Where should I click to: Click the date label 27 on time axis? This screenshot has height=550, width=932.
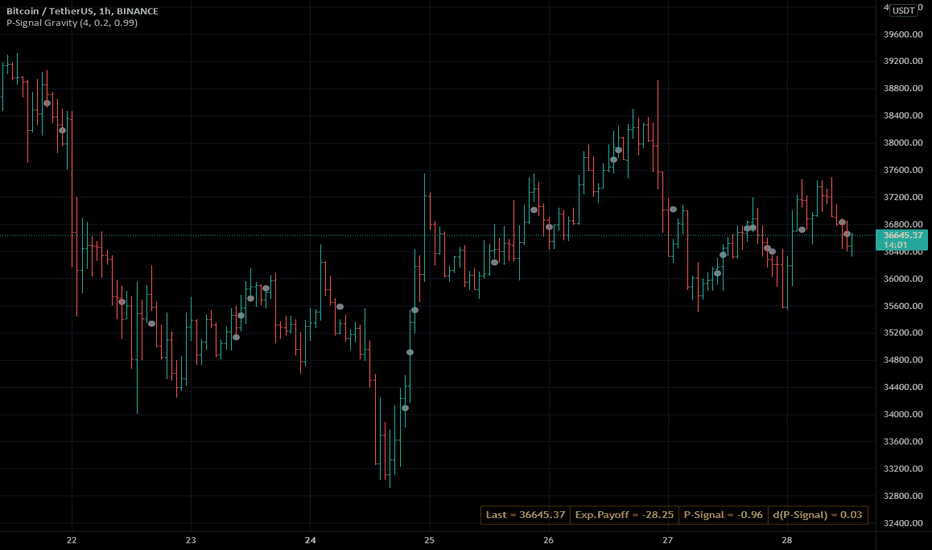click(668, 540)
